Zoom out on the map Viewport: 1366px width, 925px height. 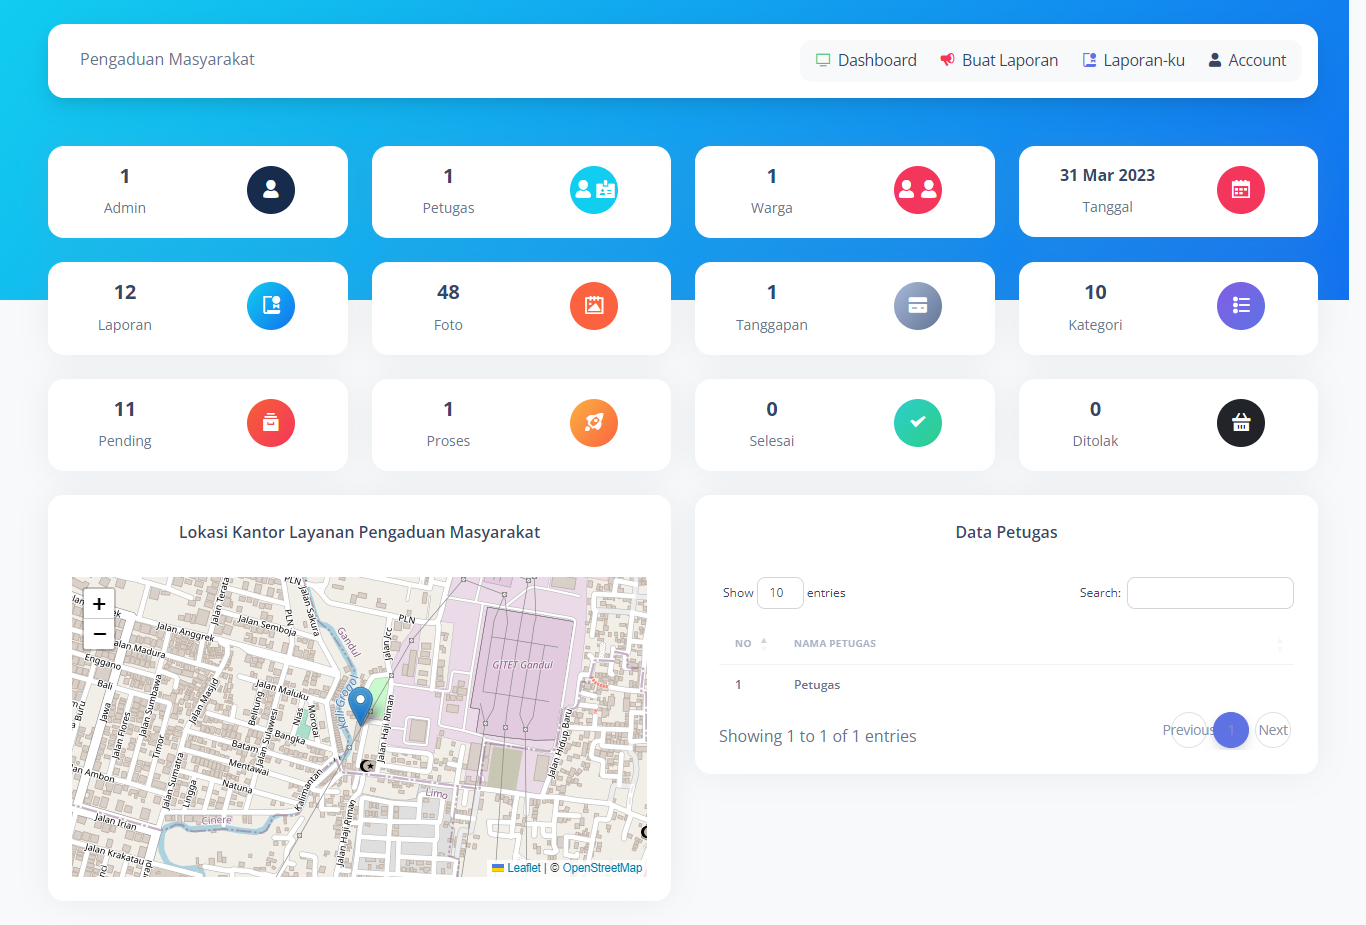click(99, 634)
